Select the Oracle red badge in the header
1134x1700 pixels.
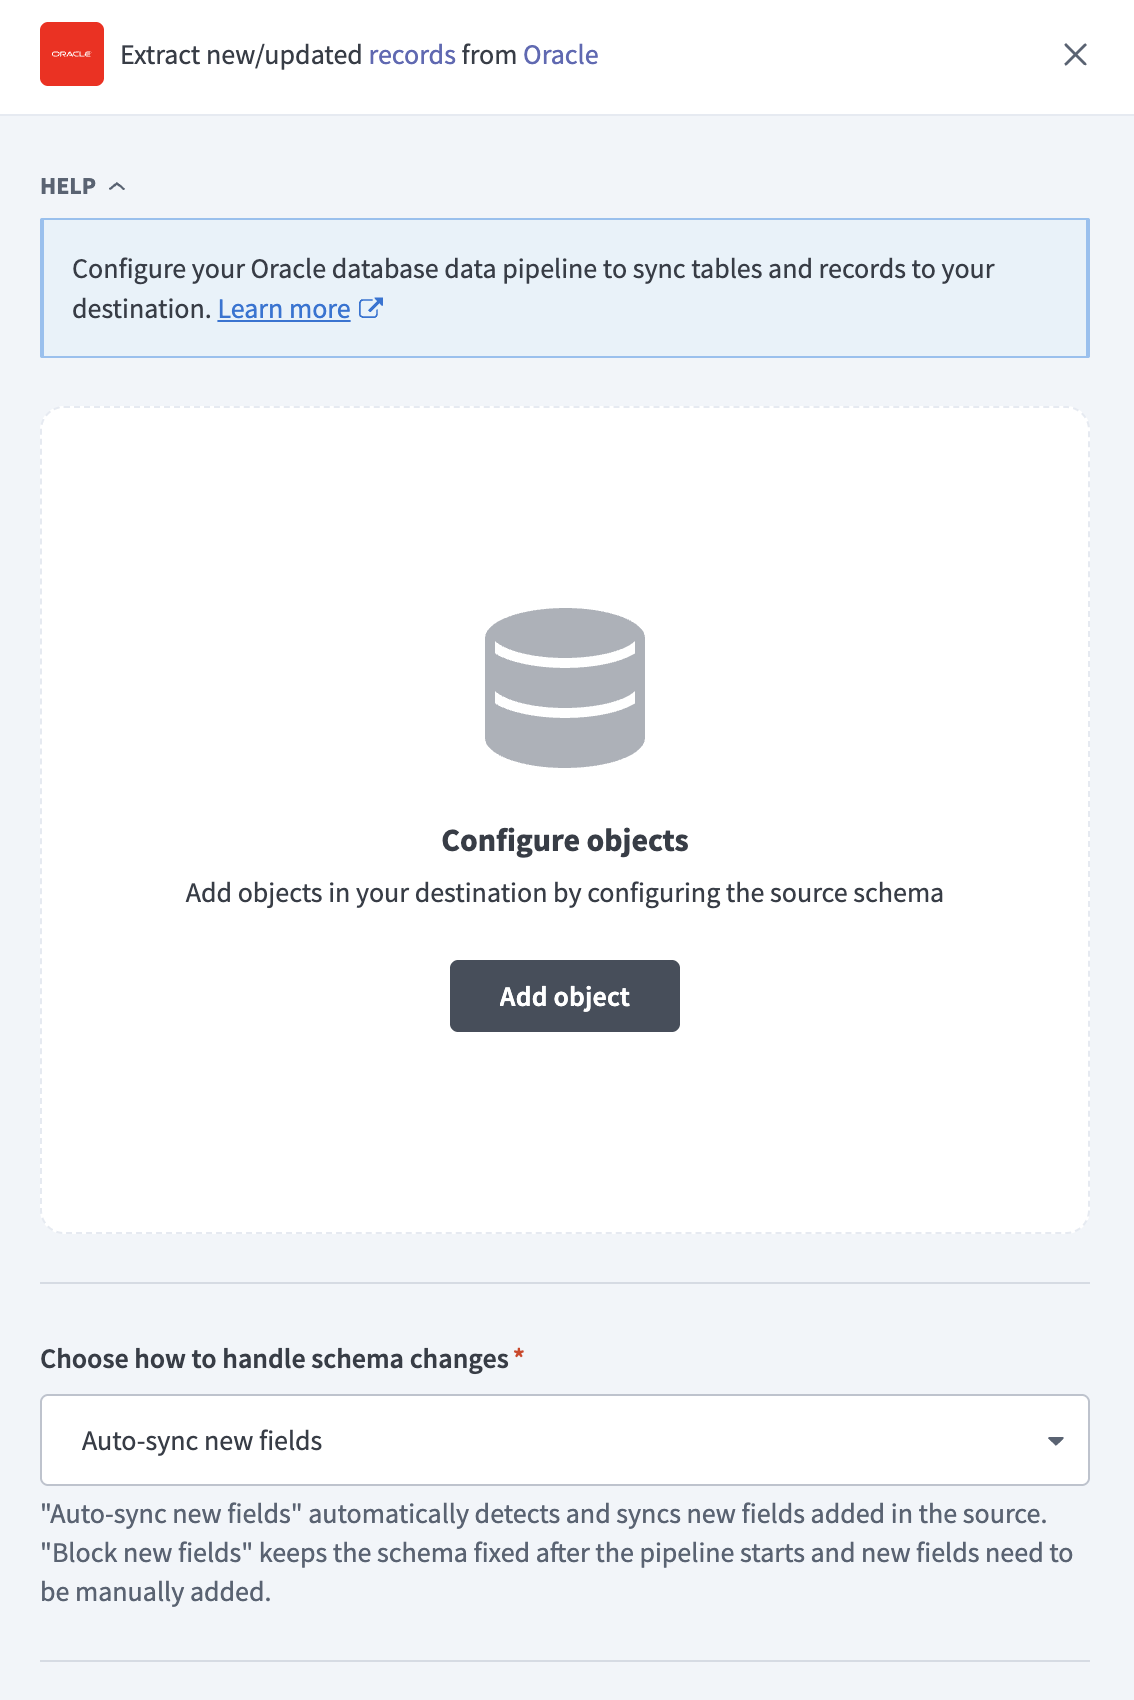click(x=71, y=55)
